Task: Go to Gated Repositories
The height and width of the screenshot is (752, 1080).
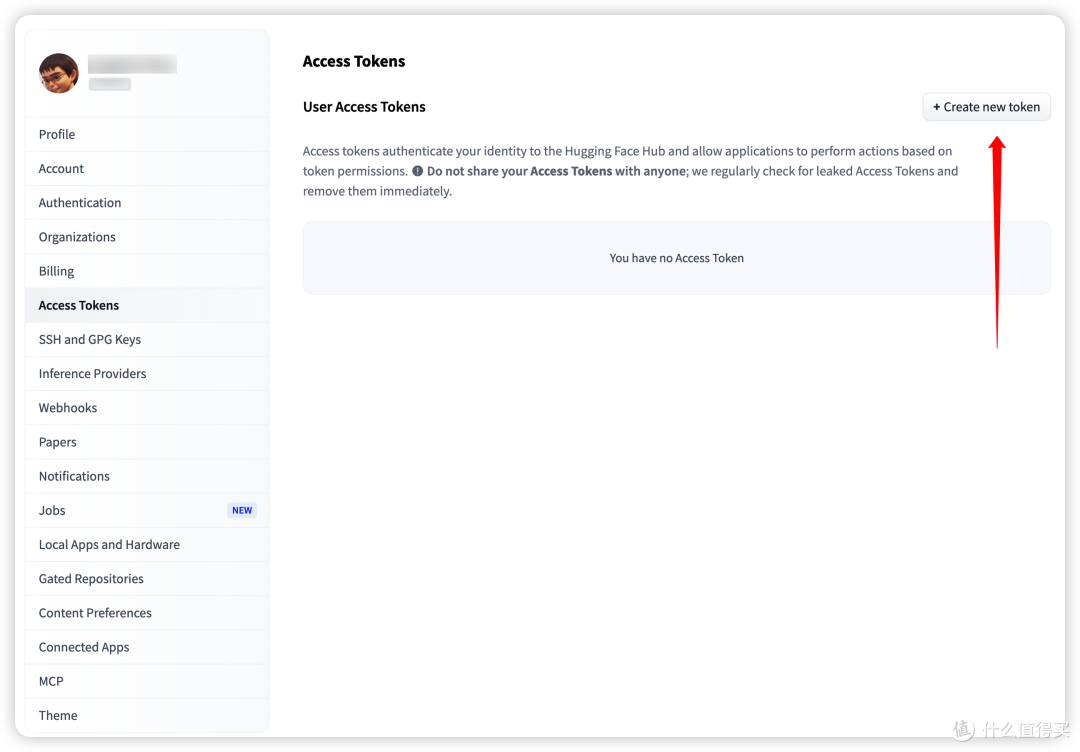Action: pos(147,578)
